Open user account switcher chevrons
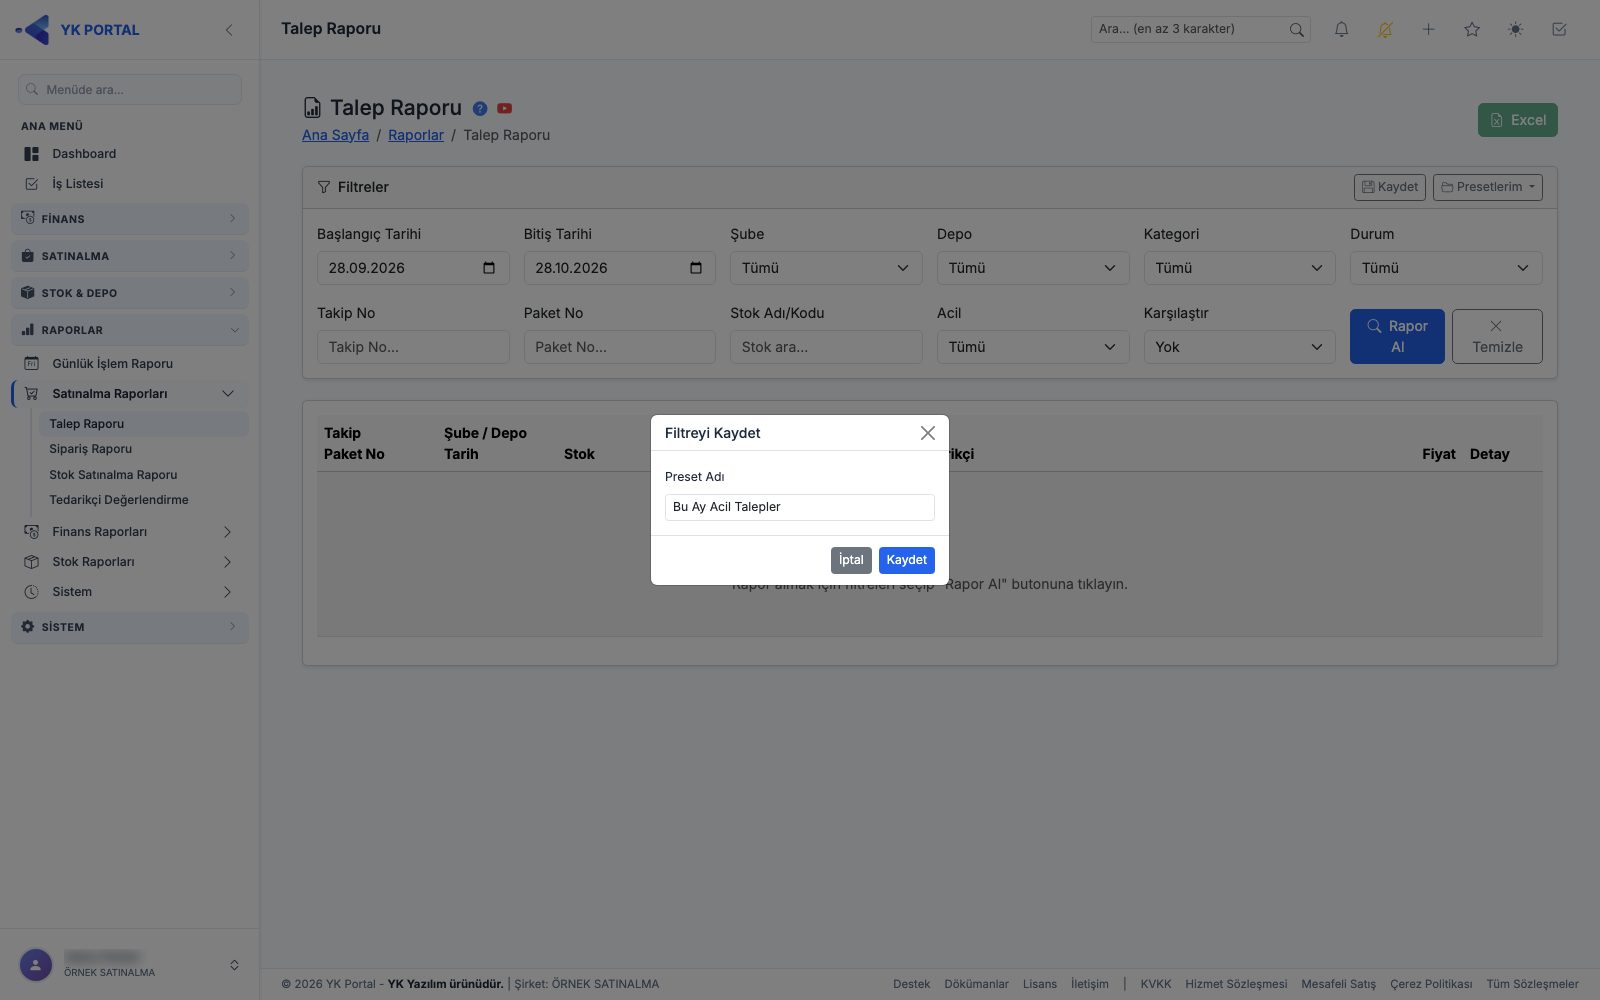The height and width of the screenshot is (1000, 1600). click(x=234, y=965)
